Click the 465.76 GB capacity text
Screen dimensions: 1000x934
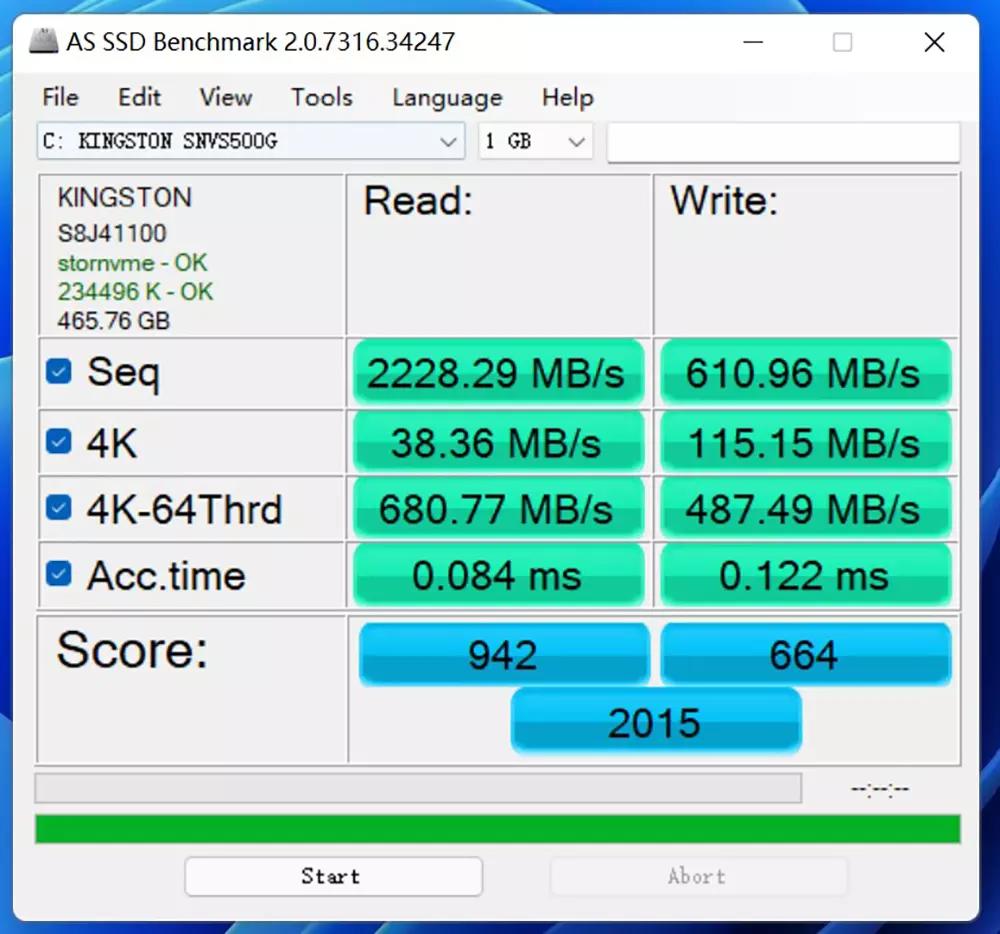[x=114, y=320]
